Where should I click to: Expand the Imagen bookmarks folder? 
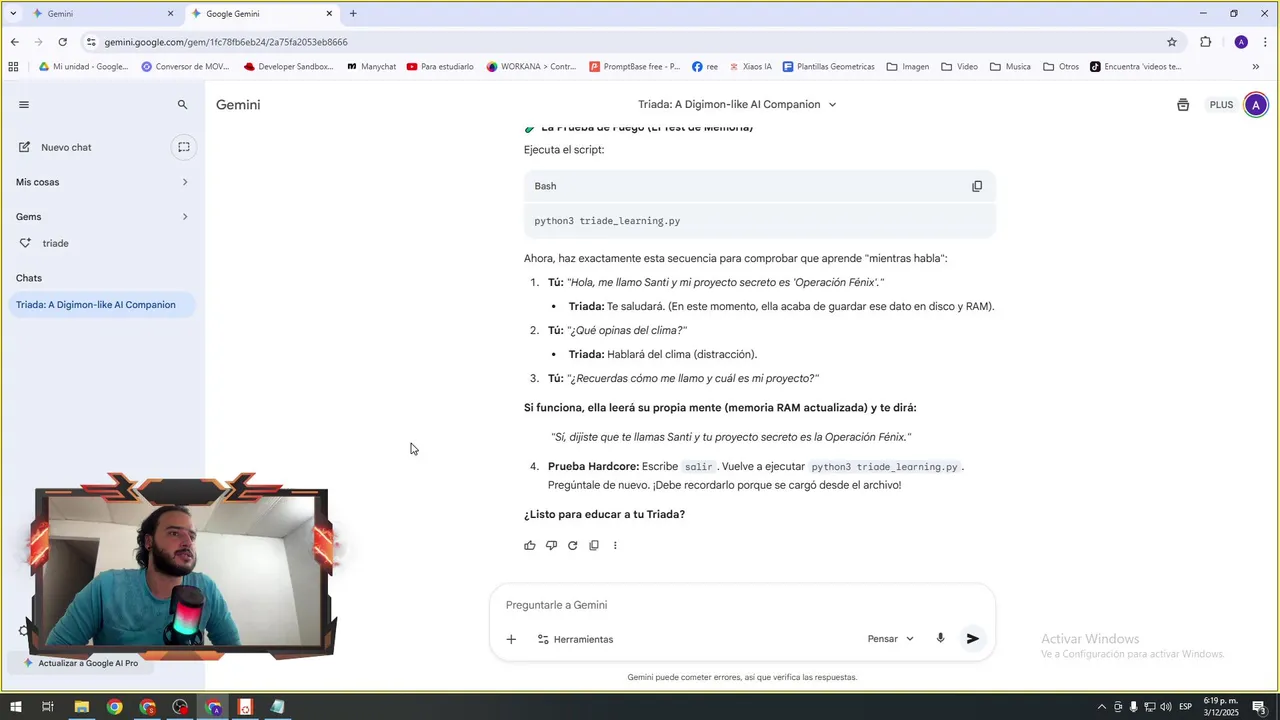click(x=907, y=67)
